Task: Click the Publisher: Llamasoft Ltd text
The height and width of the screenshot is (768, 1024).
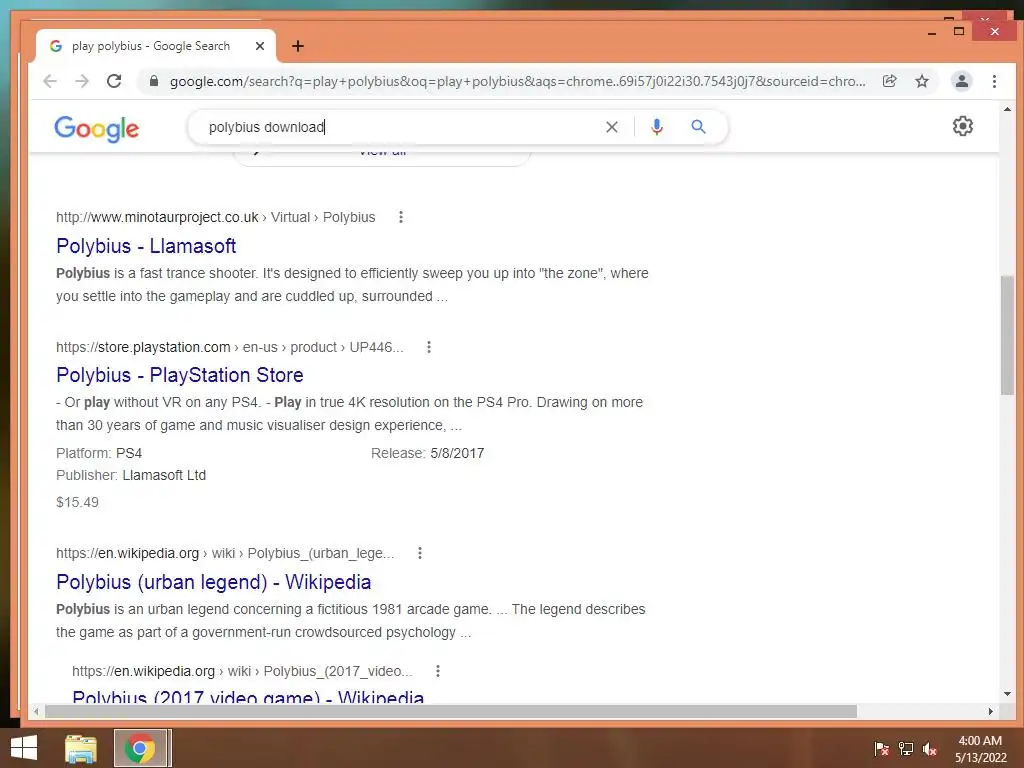Action: (131, 475)
